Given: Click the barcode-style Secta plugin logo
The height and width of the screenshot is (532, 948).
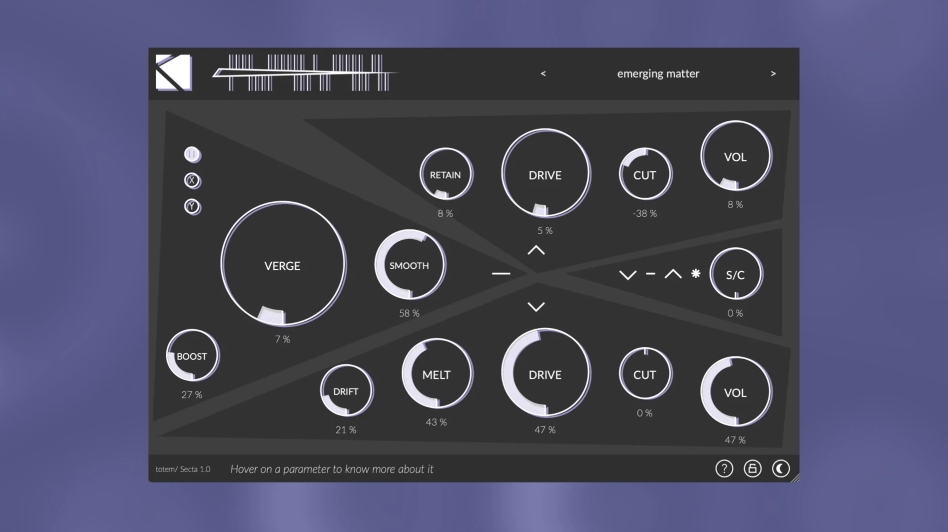Looking at the screenshot, I should [x=305, y=73].
